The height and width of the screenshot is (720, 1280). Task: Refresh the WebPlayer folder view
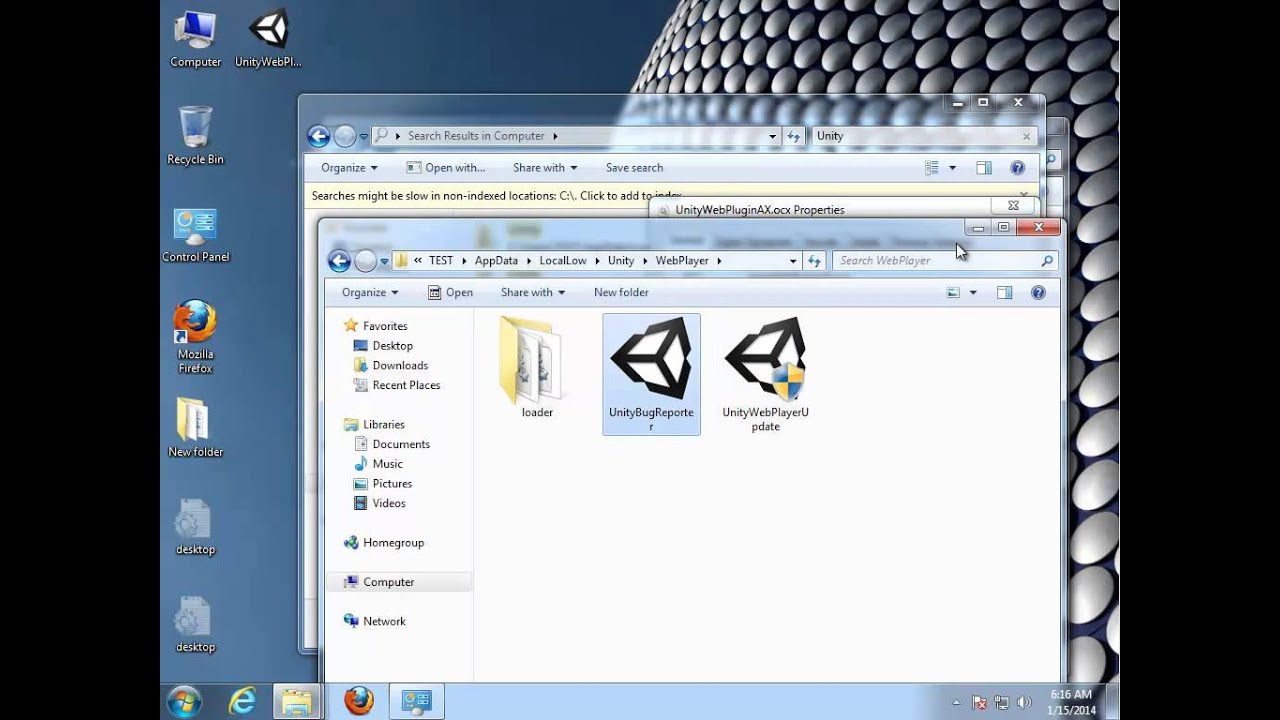(814, 261)
